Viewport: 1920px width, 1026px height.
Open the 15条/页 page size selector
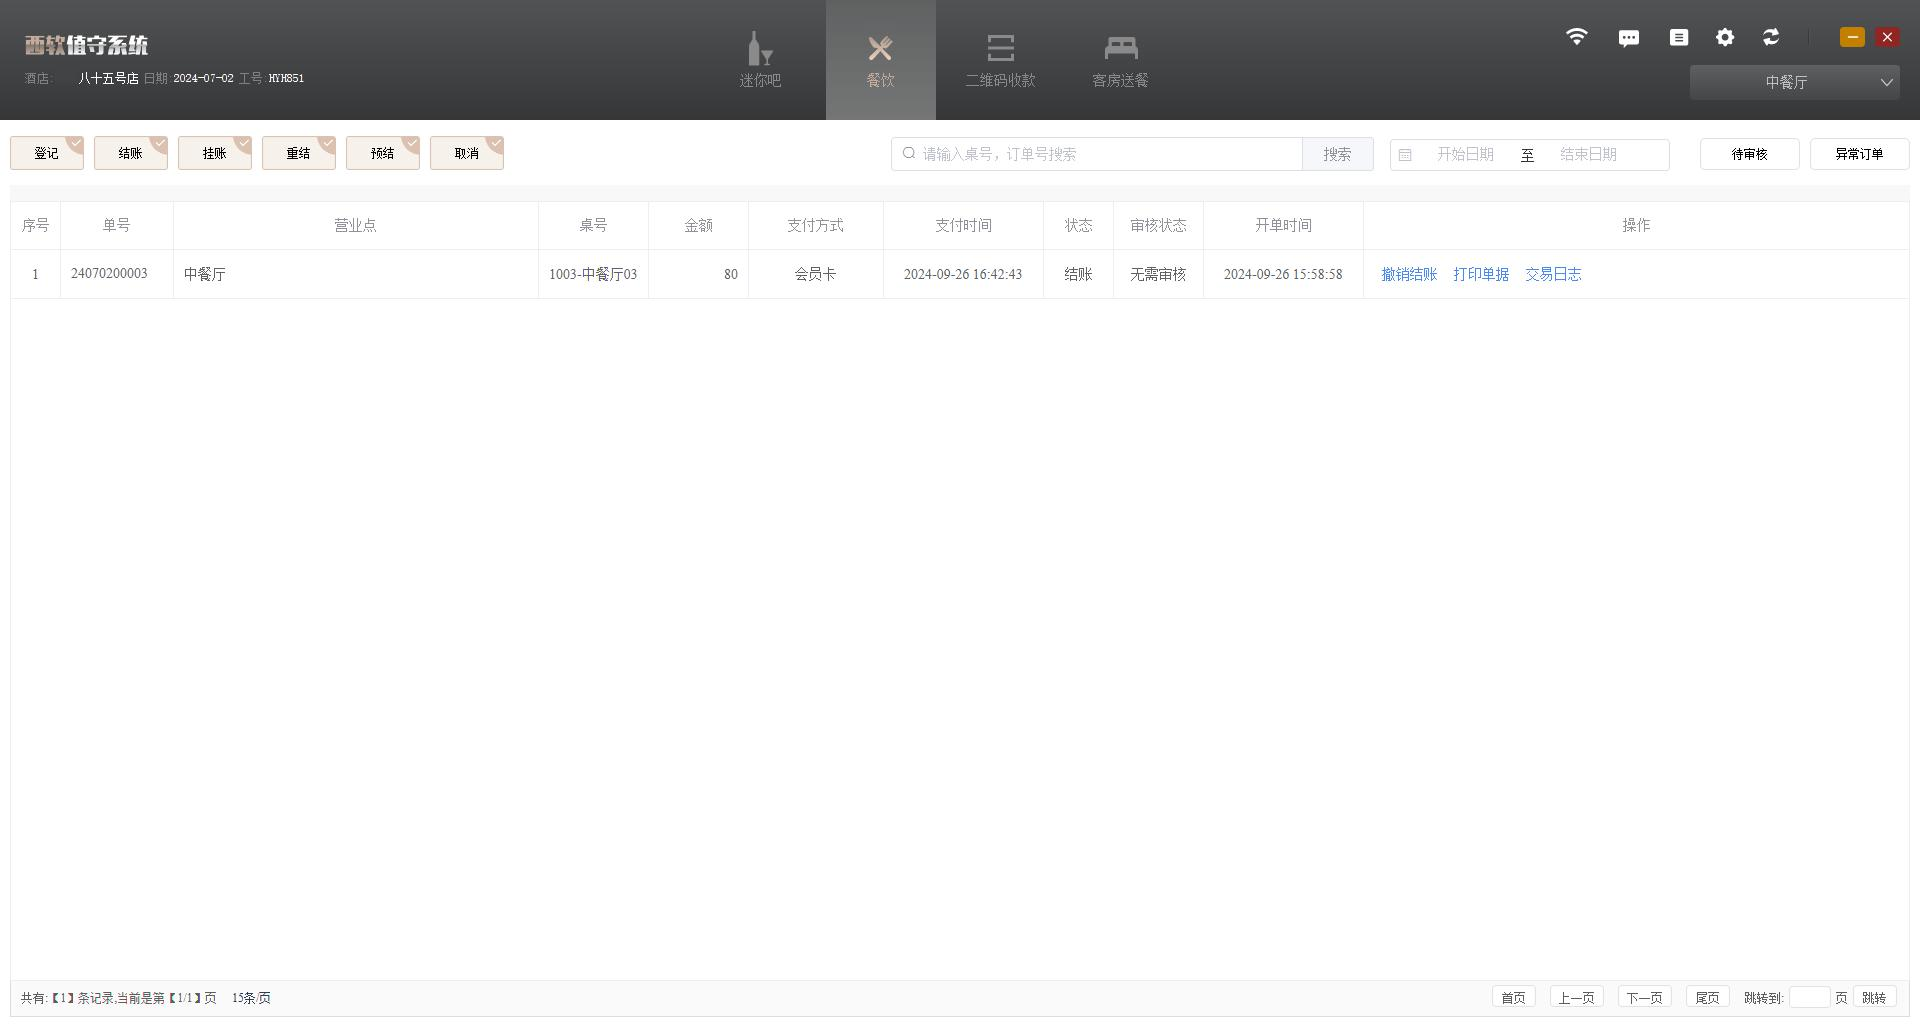[x=251, y=998]
